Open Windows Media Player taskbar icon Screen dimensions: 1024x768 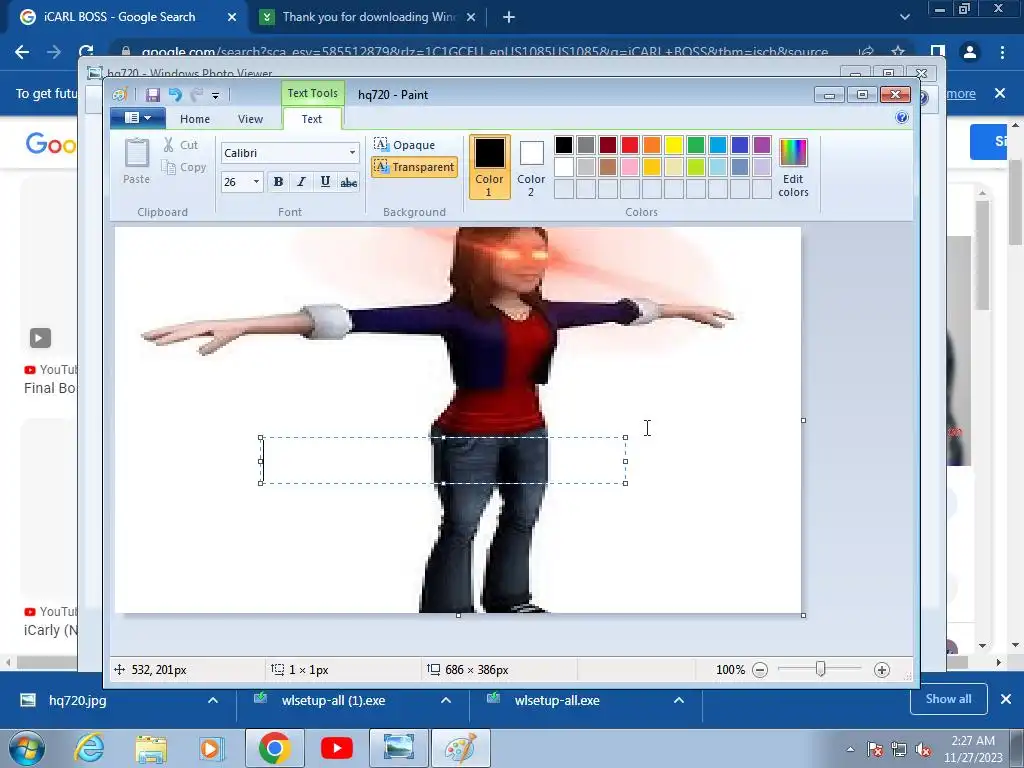tap(211, 748)
